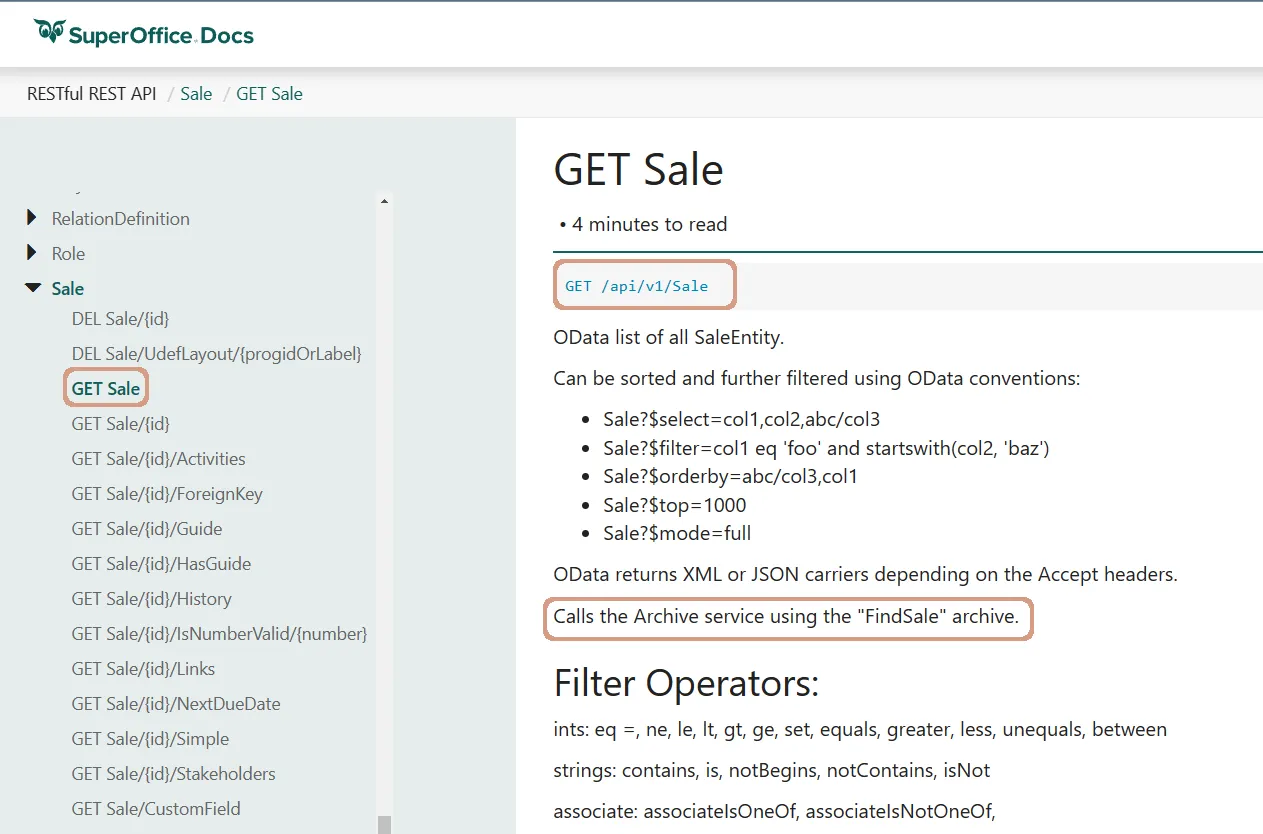The image size is (1263, 834).
Task: Go to Sale breadcrumb link
Action: pos(196,94)
